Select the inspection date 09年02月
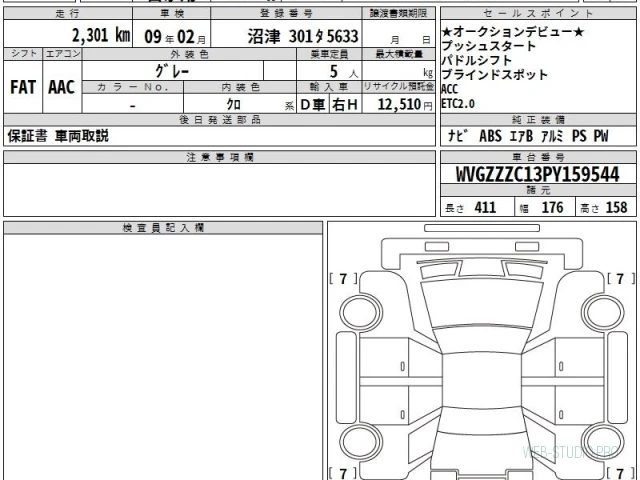 [x=175, y=37]
